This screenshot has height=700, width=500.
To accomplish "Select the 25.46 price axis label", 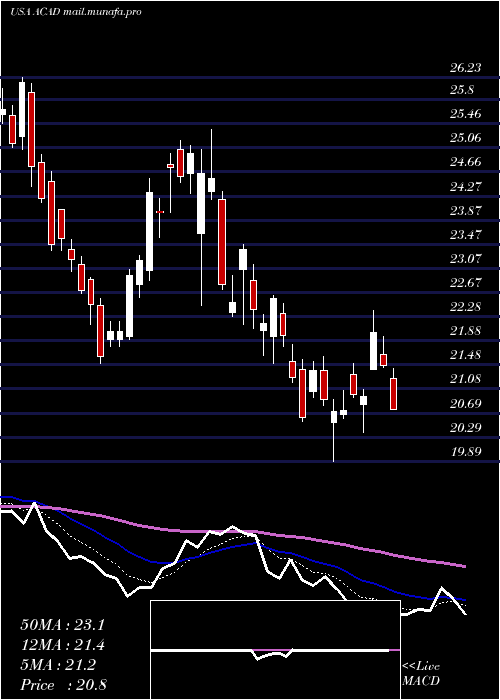I will (x=465, y=114).
